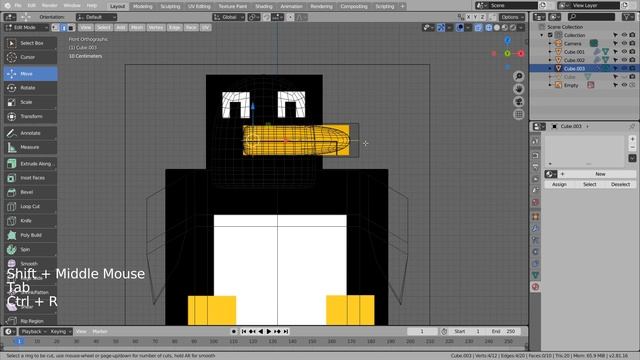The width and height of the screenshot is (640, 360).
Task: Open the Vertex menu in viewport header
Action: tap(156, 28)
